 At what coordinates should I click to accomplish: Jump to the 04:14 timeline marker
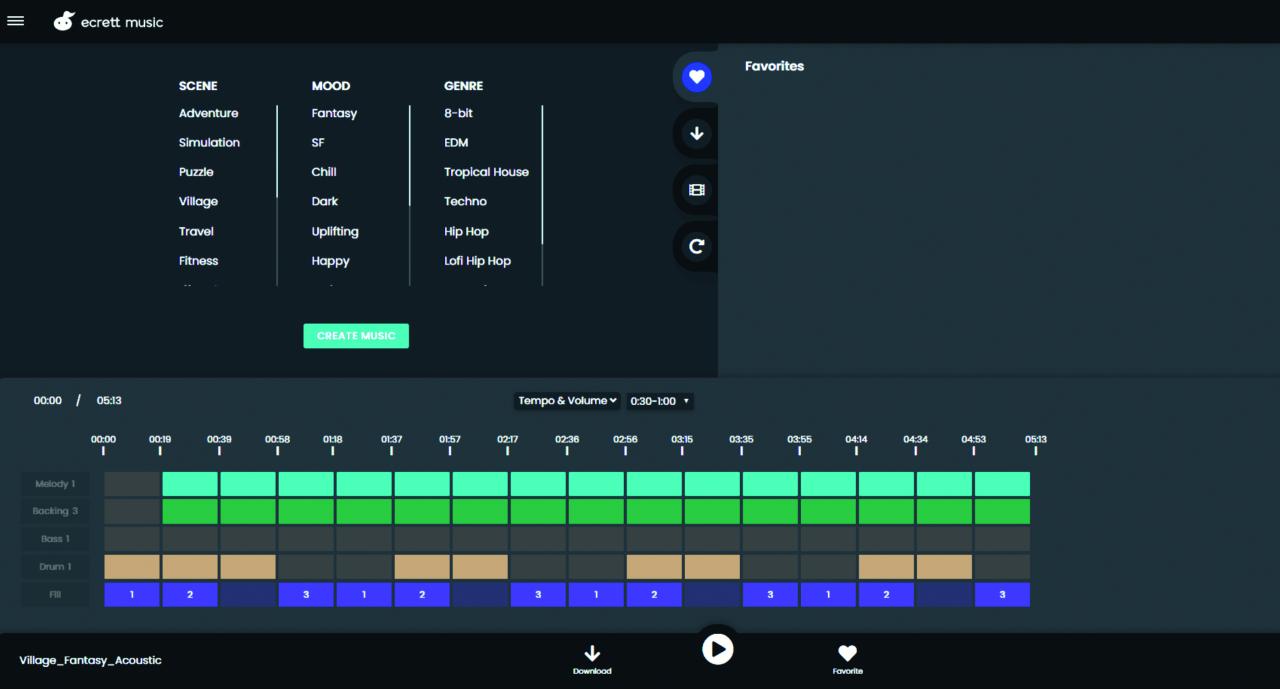click(857, 444)
